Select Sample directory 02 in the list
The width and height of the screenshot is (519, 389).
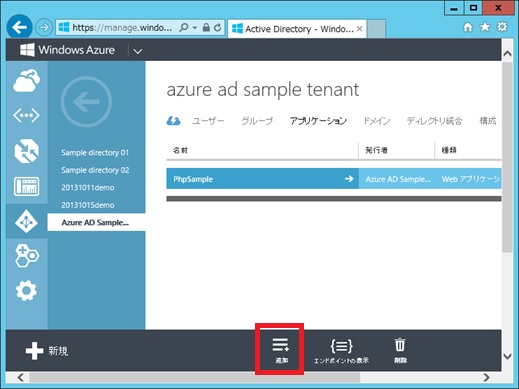(95, 170)
